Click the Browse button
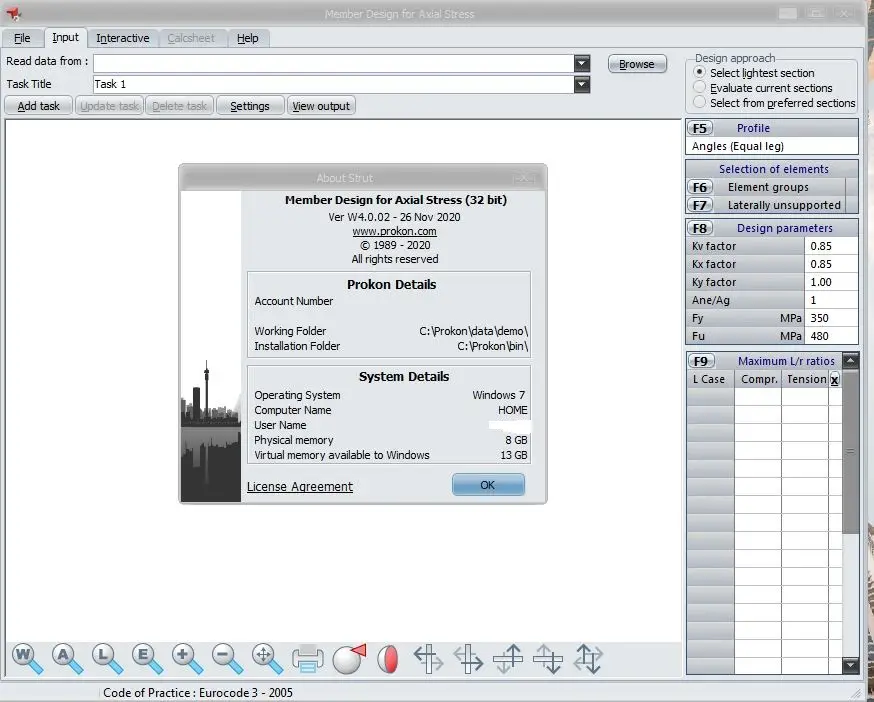This screenshot has height=702, width=874. pos(637,64)
